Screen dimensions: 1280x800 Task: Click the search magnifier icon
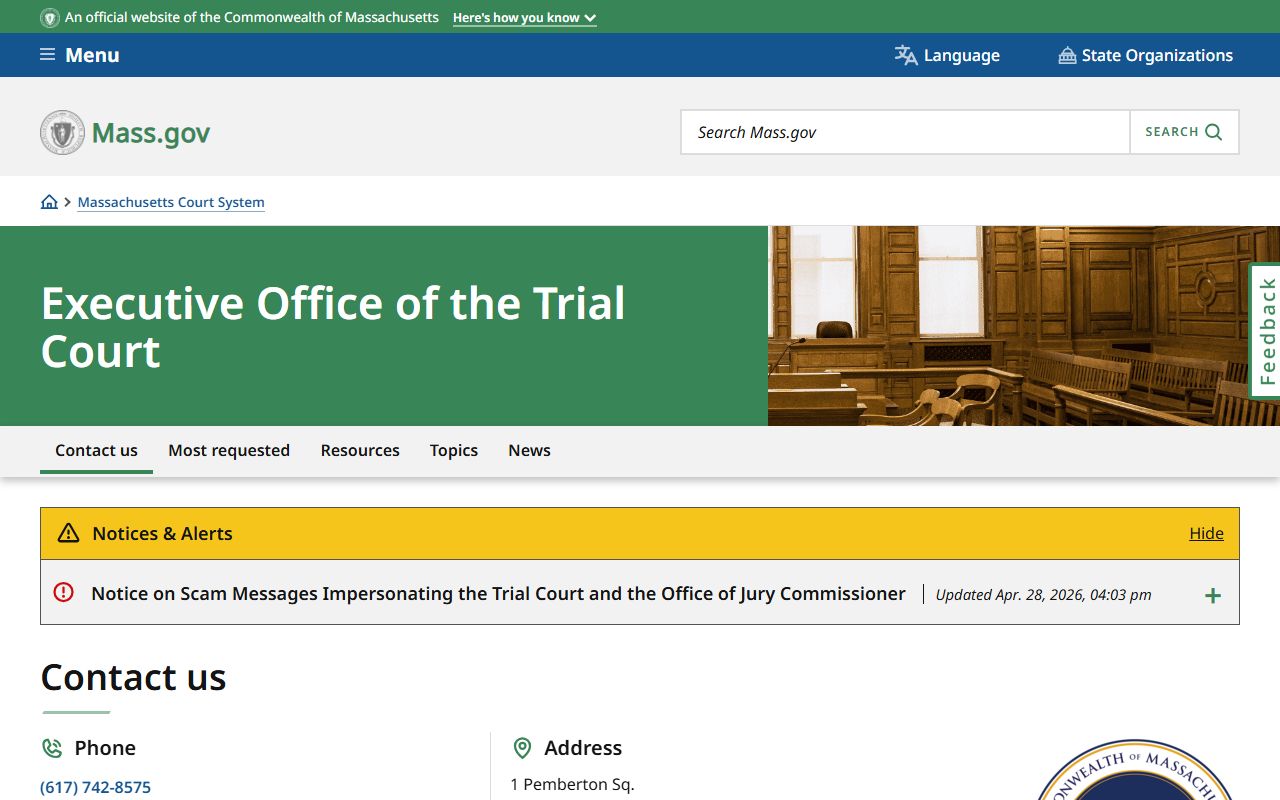tap(1213, 132)
